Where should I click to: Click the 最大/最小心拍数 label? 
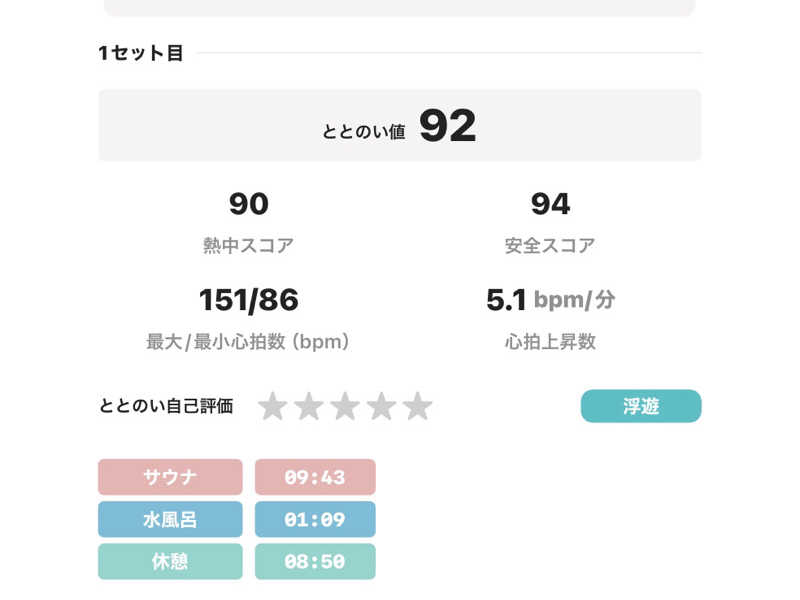pos(248,342)
